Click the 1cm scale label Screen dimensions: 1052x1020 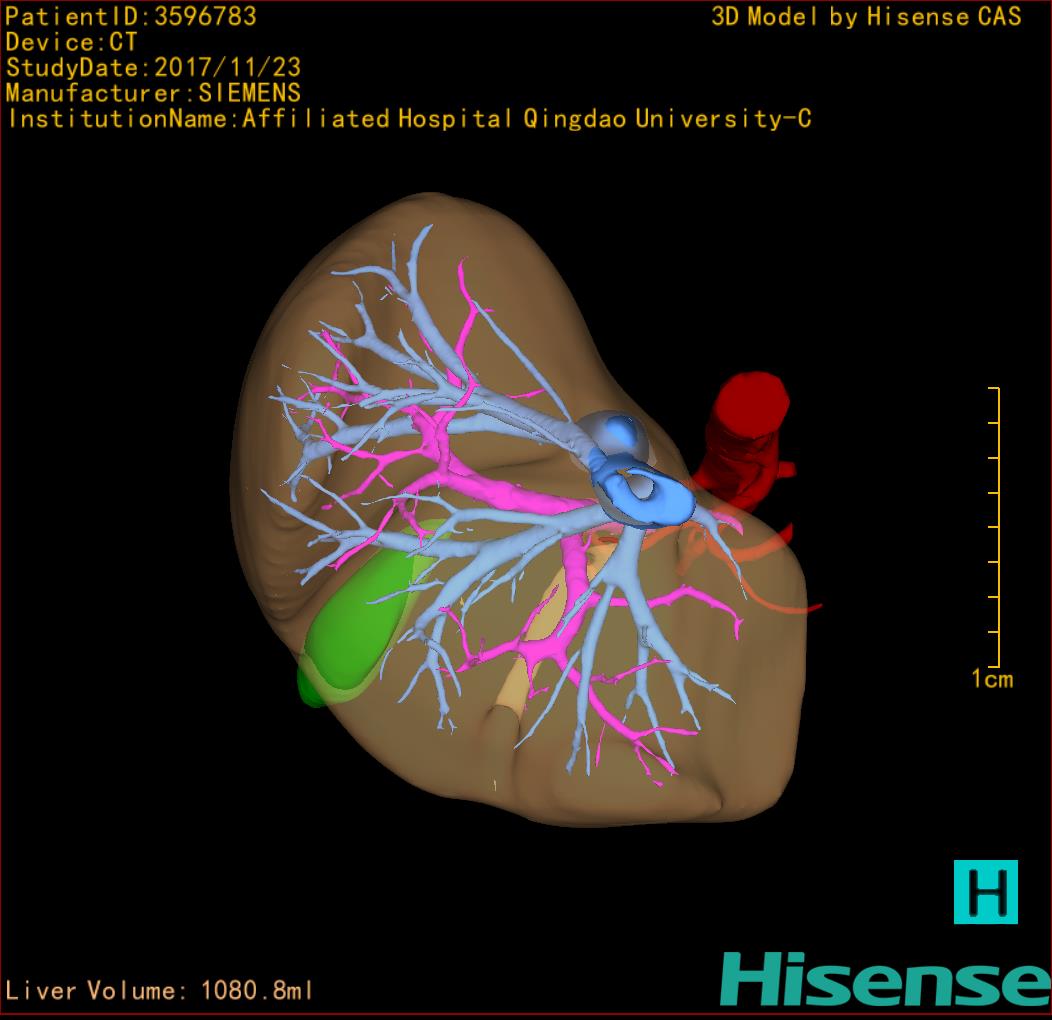tap(991, 680)
